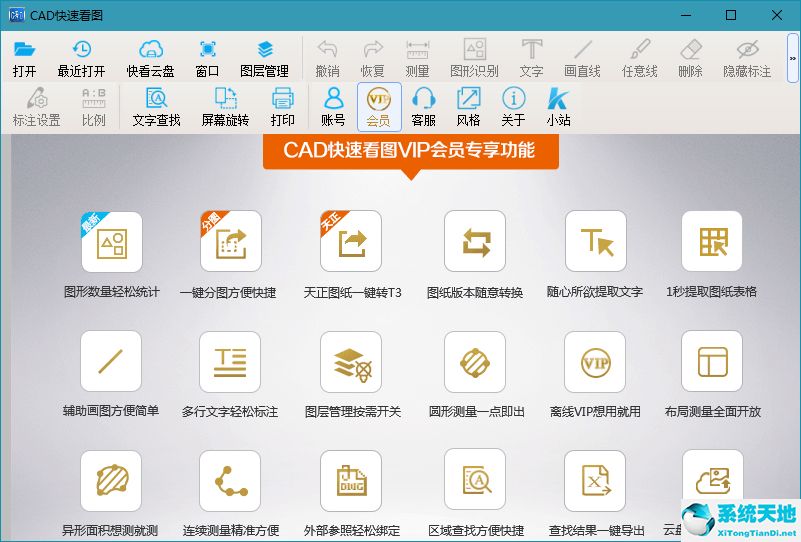Select the 测量 measure tool

click(x=417, y=58)
